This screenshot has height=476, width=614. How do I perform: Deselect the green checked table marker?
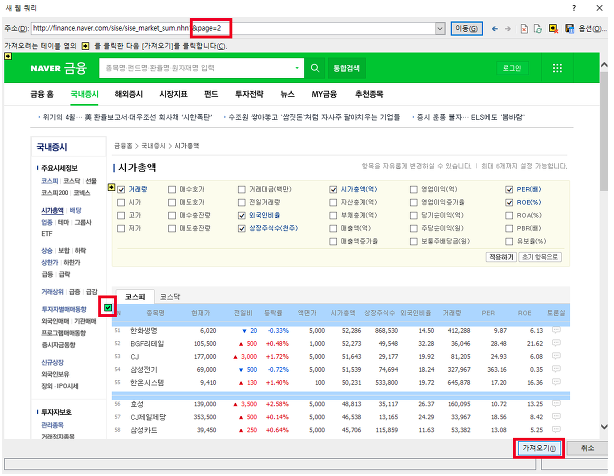[x=108, y=308]
